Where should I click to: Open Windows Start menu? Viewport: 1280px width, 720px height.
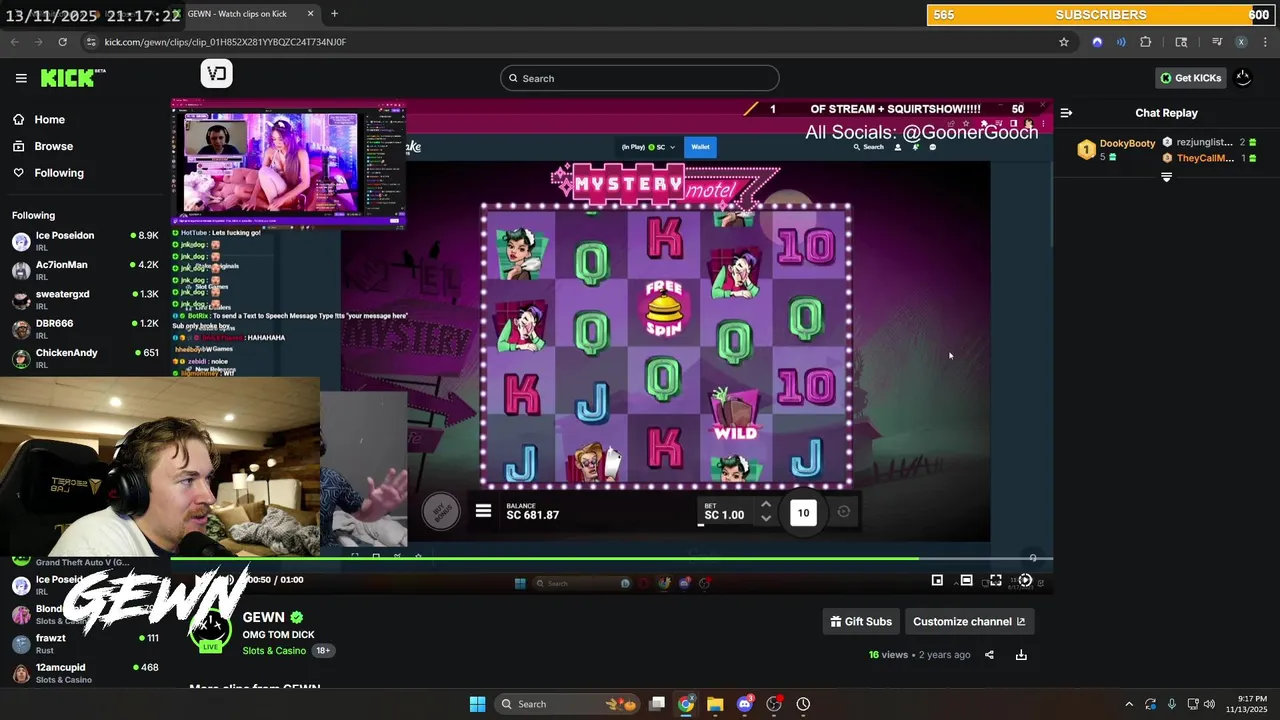click(477, 704)
